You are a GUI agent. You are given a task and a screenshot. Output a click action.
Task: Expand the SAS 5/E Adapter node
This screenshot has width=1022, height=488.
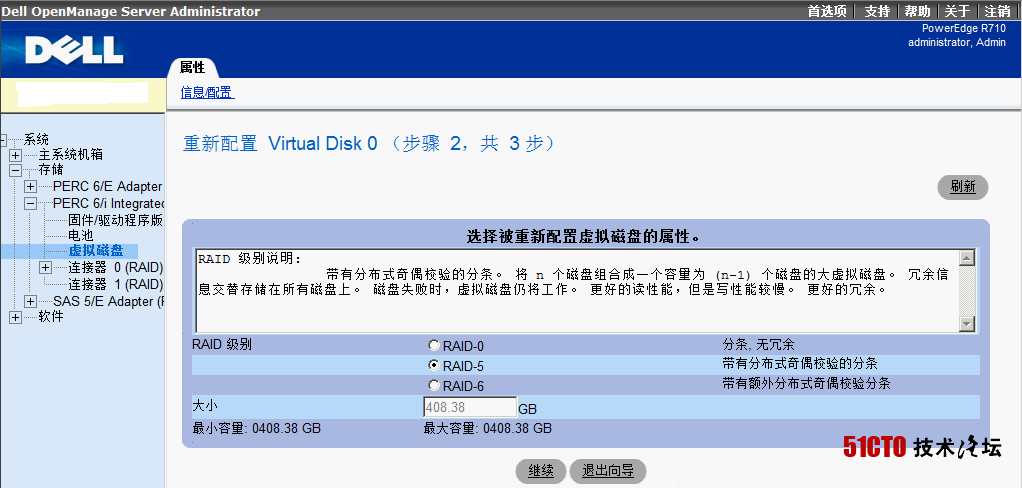tap(31, 301)
